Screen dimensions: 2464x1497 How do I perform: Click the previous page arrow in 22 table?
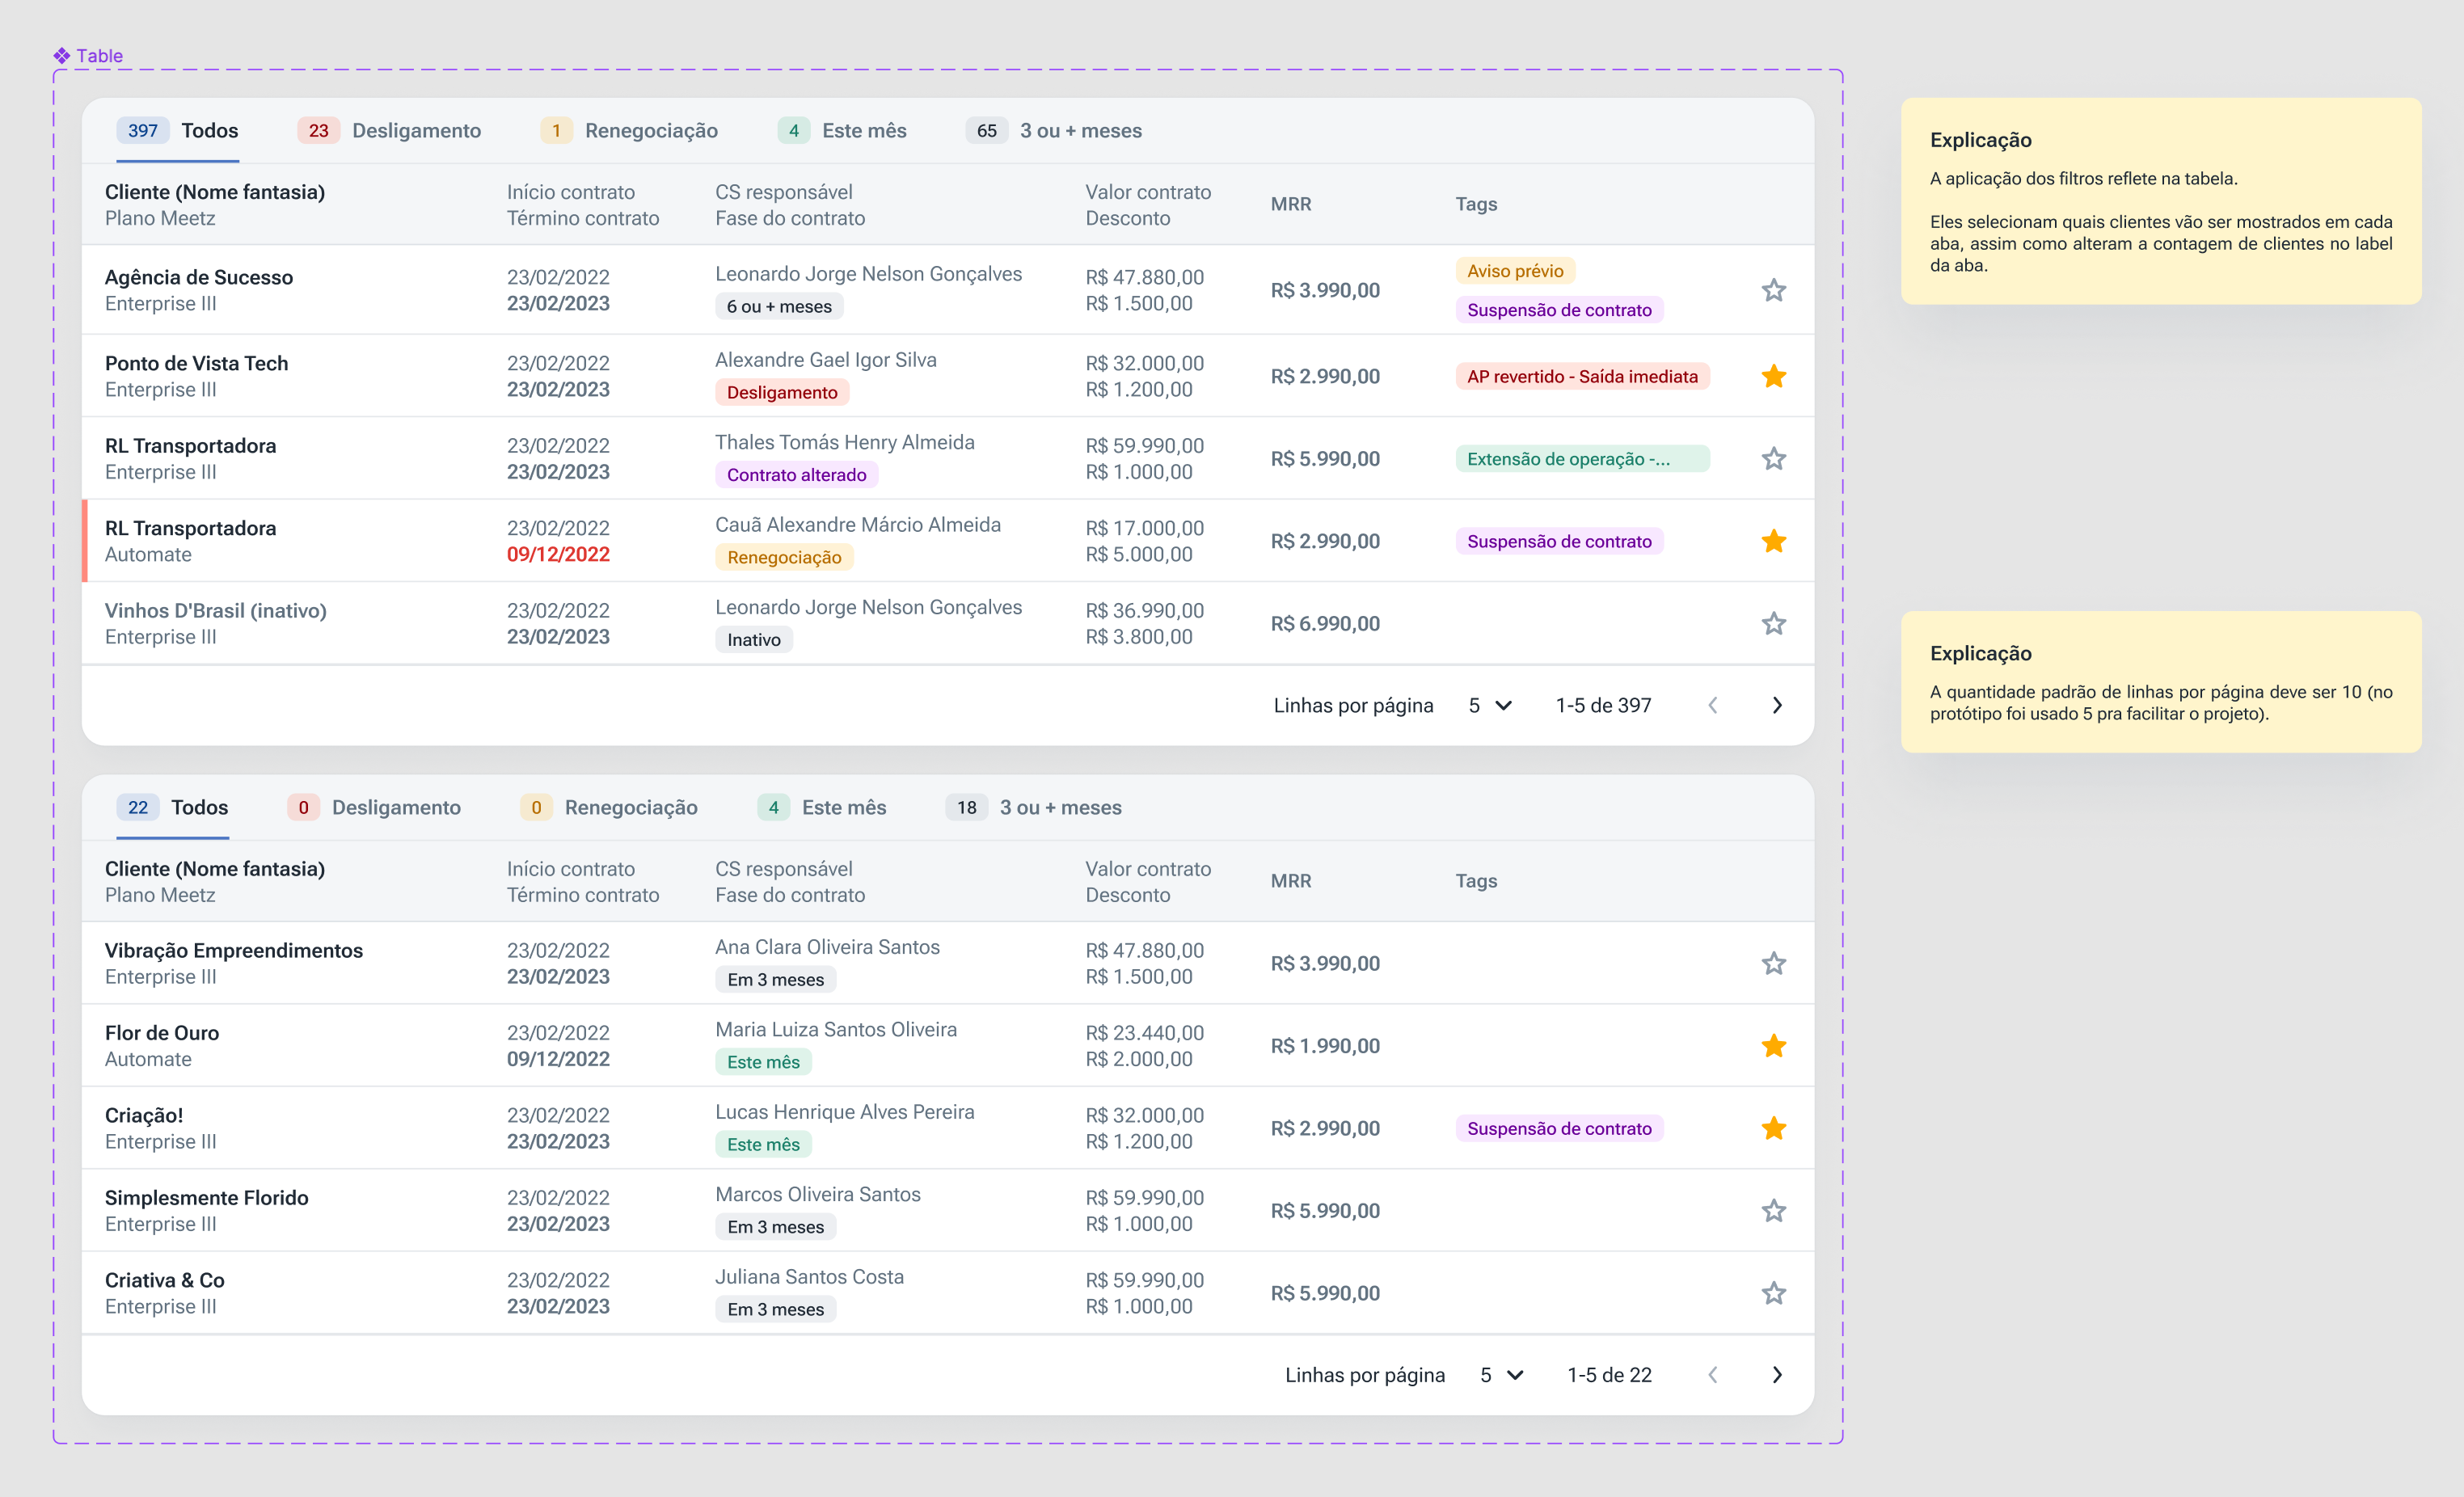click(1713, 1375)
